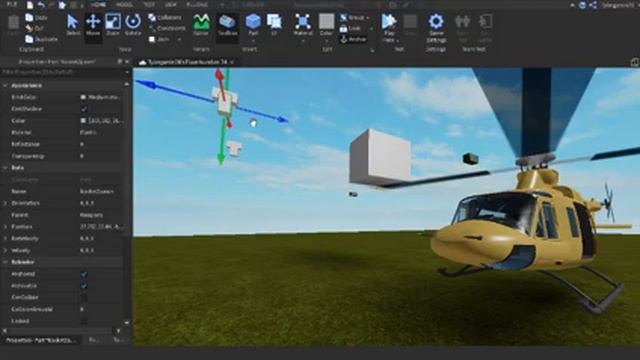Open Game Settings gear
This screenshot has width=640, height=360.
[436, 21]
